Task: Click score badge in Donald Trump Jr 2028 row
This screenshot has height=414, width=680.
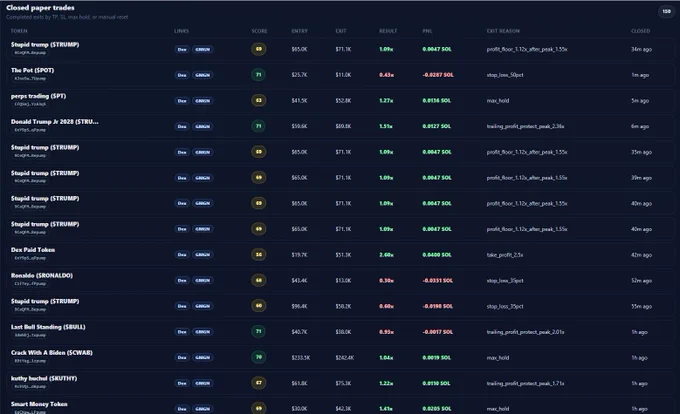Action: 258,126
